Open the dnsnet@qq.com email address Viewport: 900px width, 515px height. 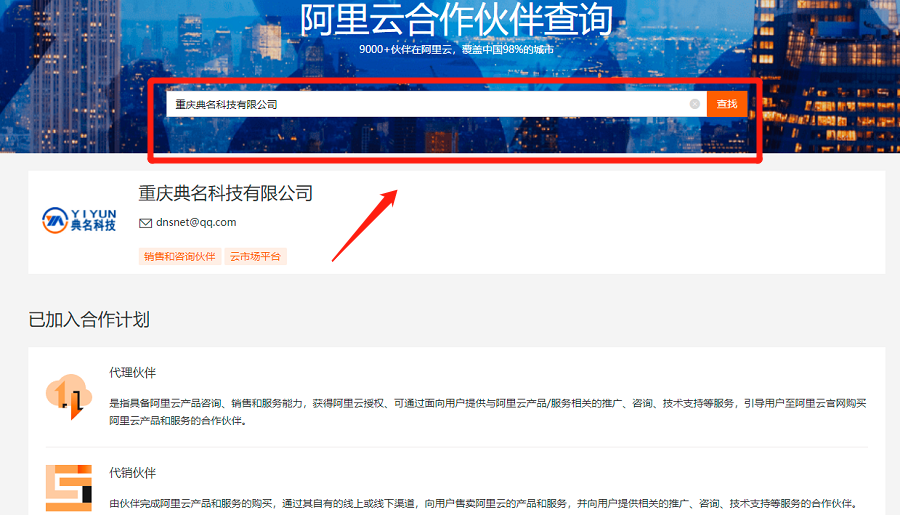(196, 222)
